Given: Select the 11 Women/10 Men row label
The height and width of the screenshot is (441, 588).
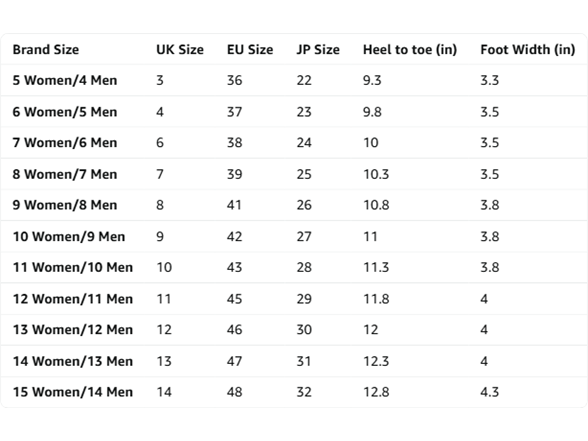Looking at the screenshot, I should [73, 267].
